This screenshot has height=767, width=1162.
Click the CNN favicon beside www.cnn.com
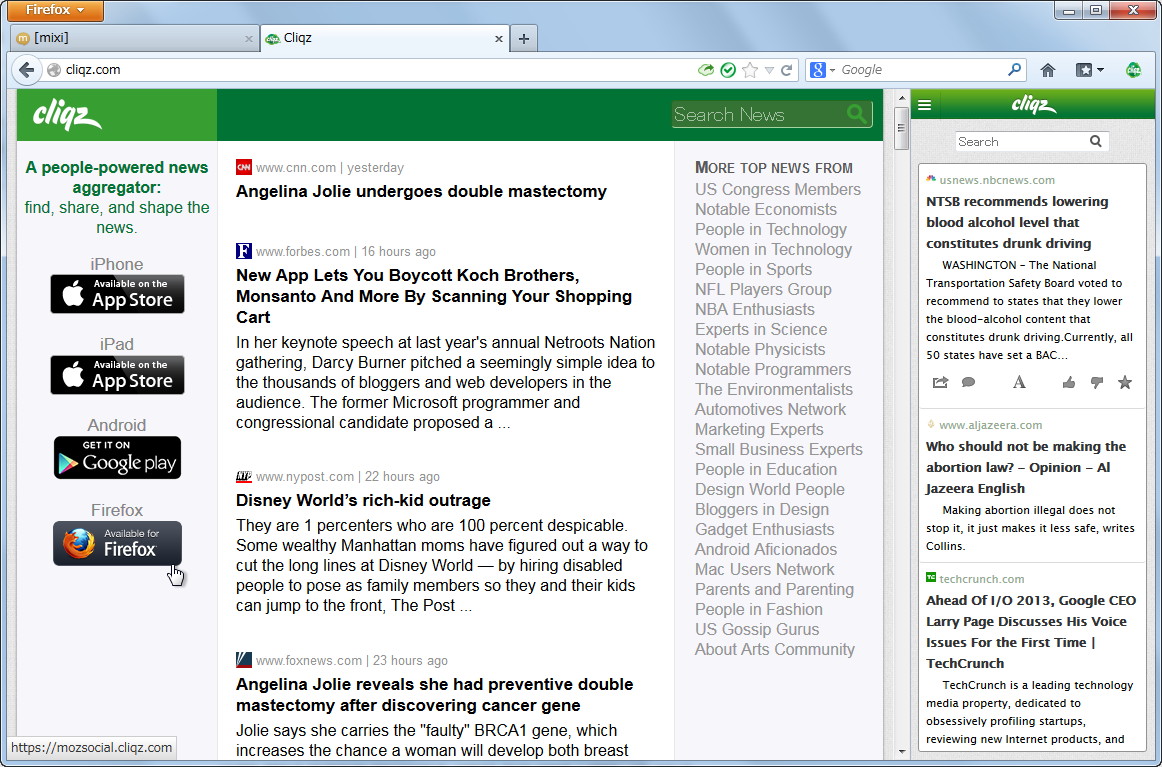tap(244, 167)
